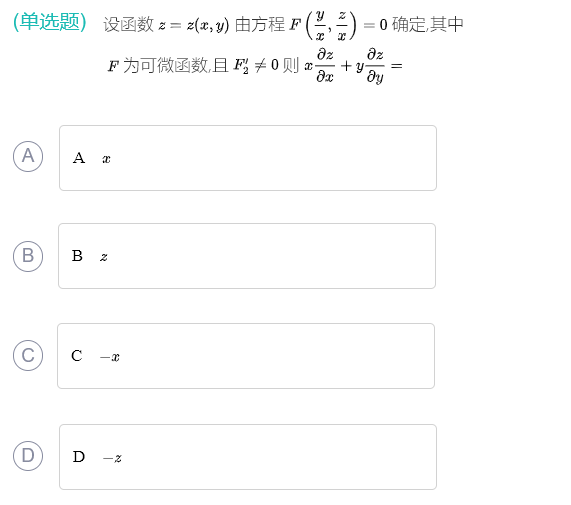Choose the circled C radio option

(28, 355)
